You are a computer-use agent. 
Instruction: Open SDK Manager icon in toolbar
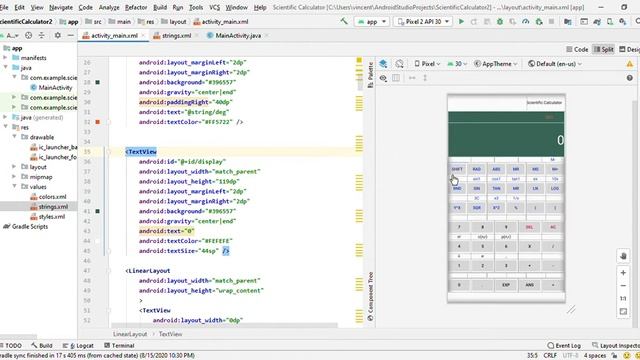622,21
